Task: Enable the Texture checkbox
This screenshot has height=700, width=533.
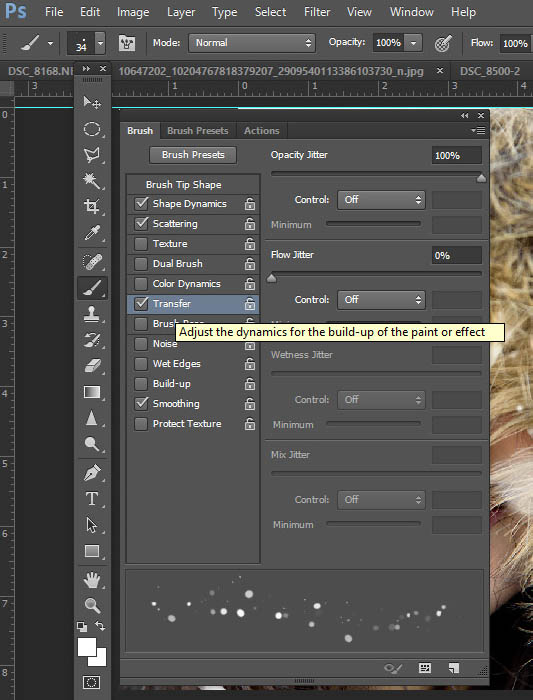Action: click(x=141, y=244)
